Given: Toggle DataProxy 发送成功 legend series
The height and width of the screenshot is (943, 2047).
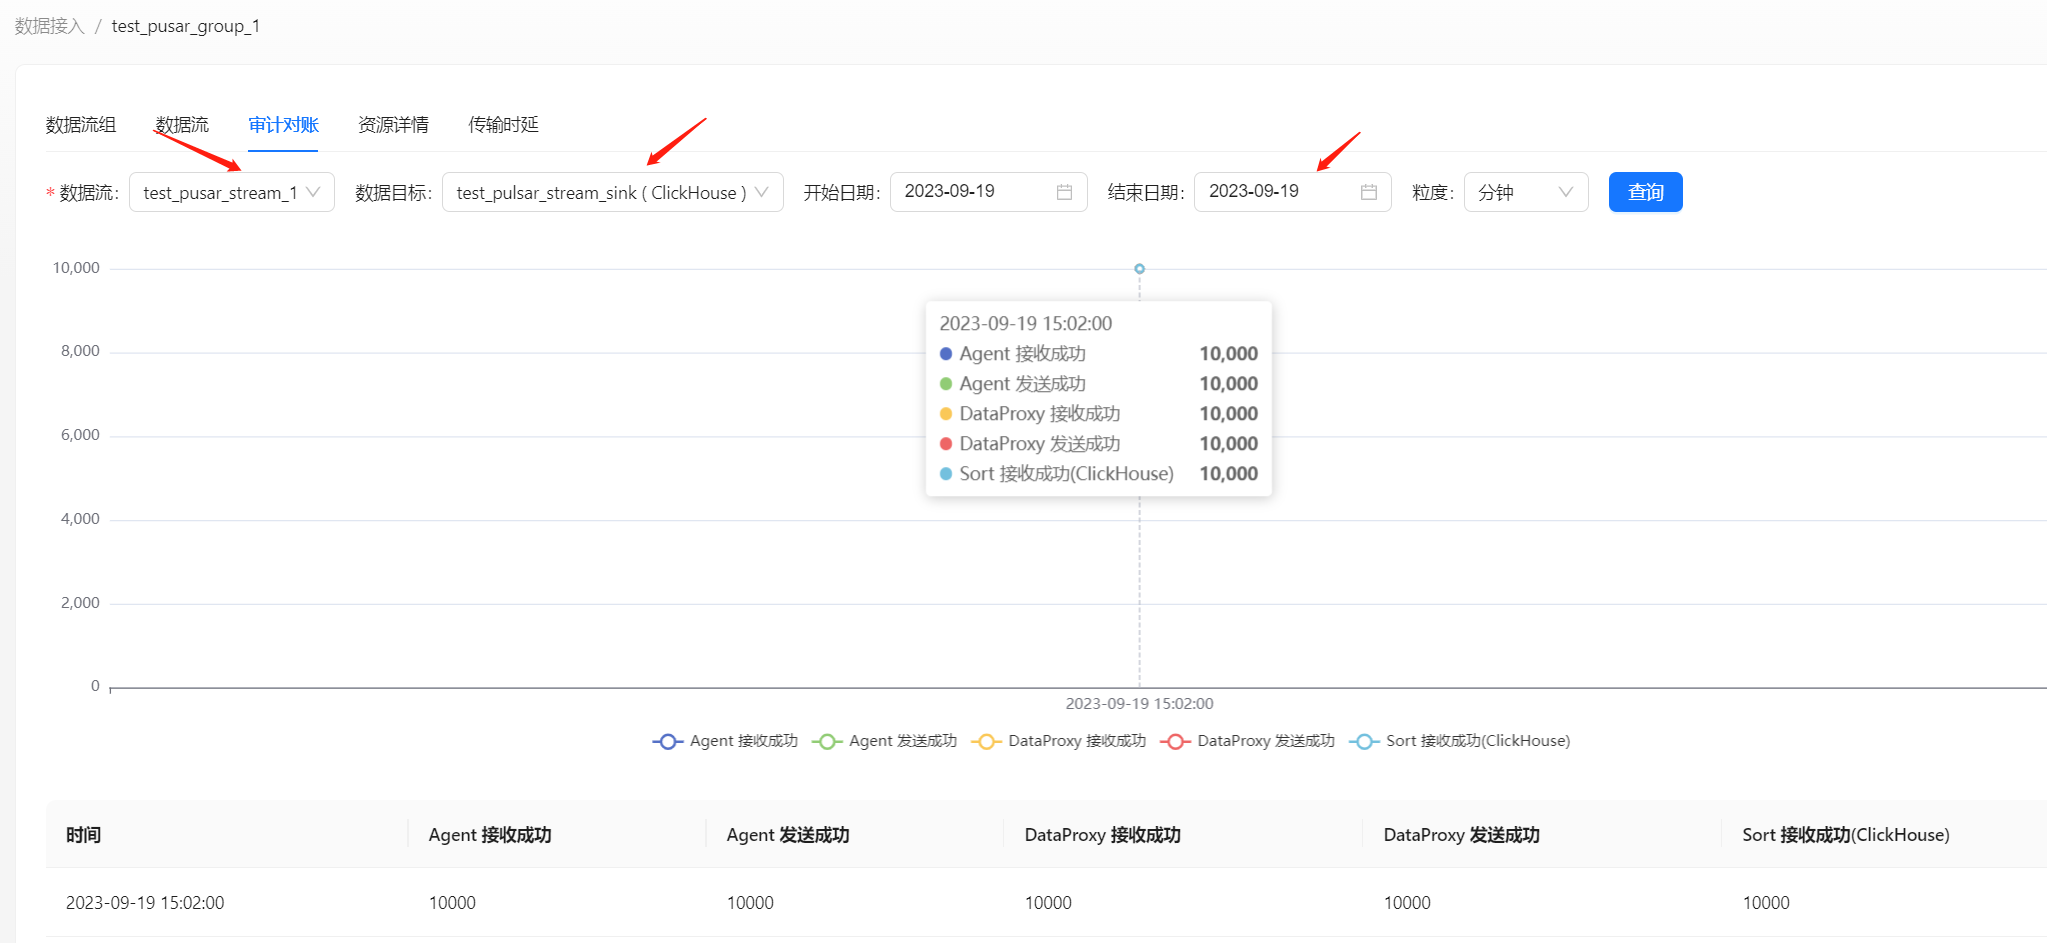Looking at the screenshot, I should pyautogui.click(x=1247, y=741).
